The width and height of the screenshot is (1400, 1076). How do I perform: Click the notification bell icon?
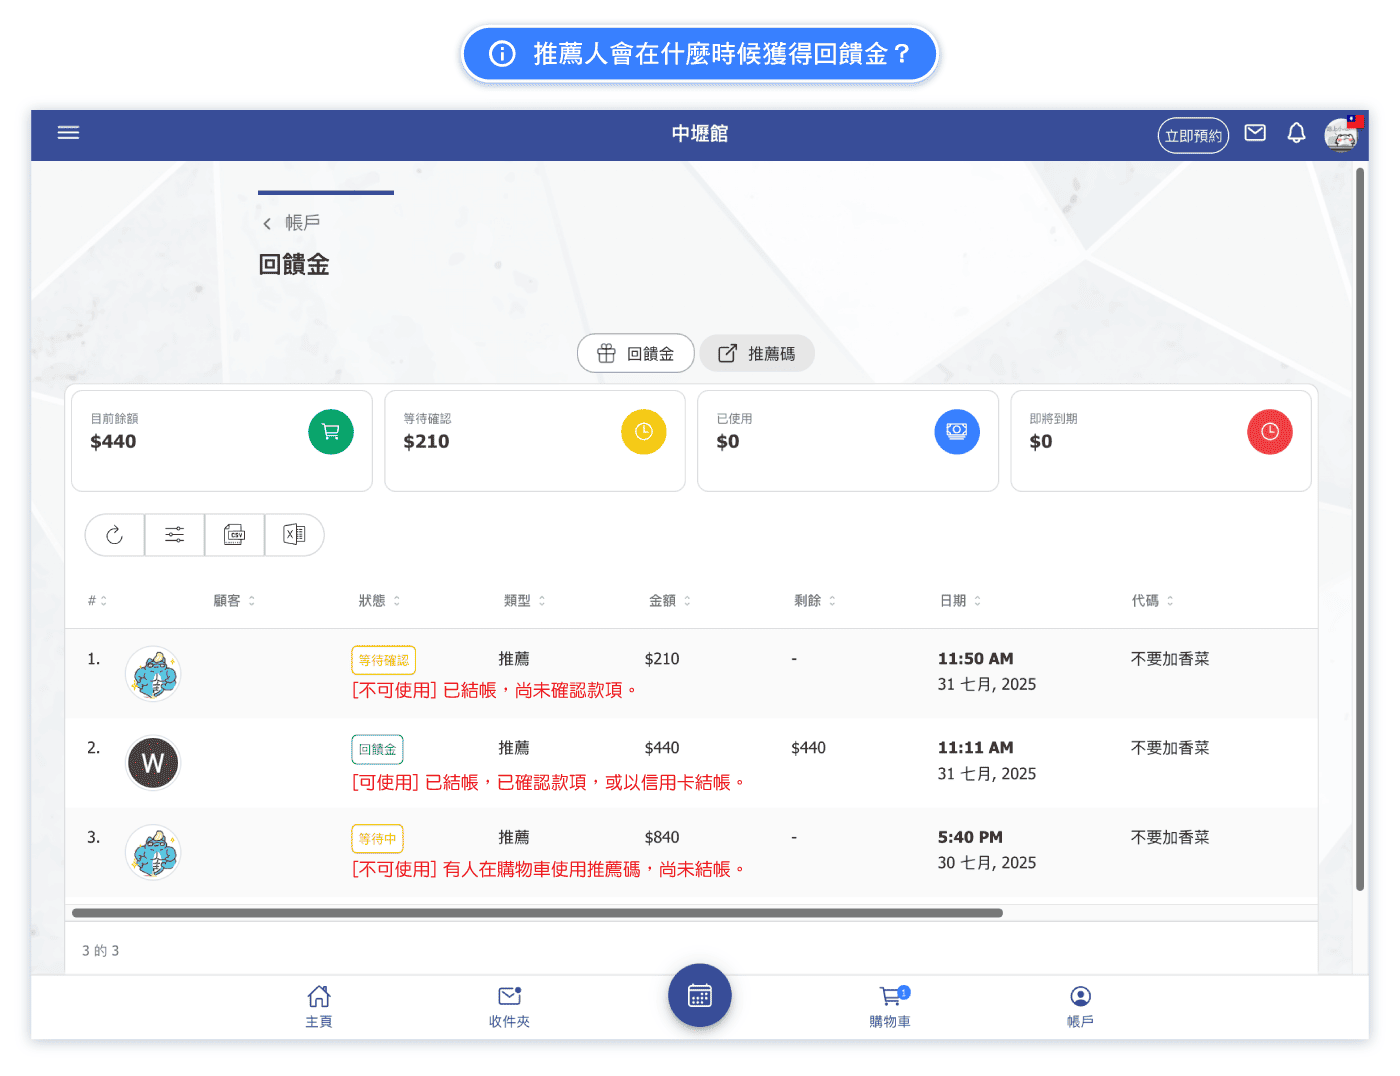coord(1296,133)
